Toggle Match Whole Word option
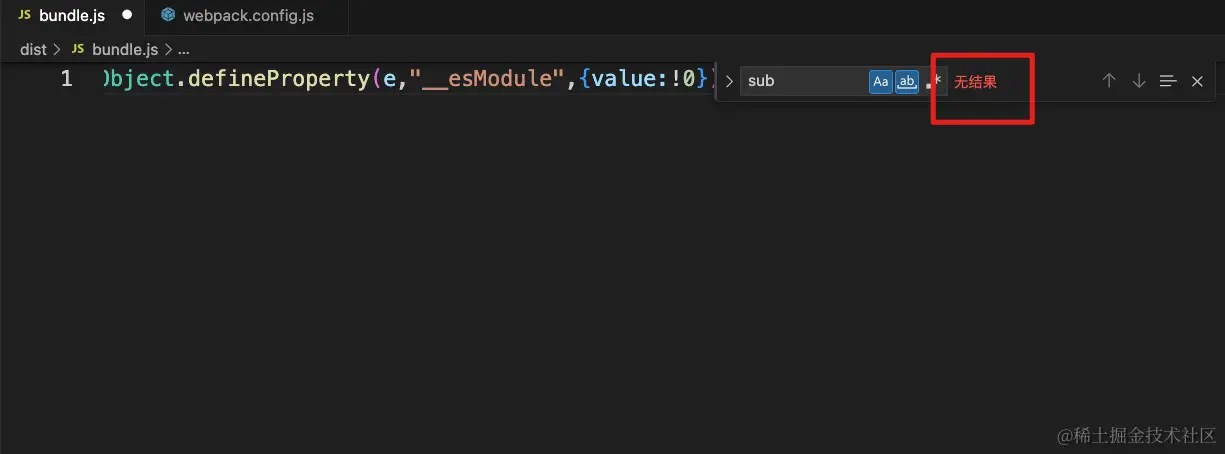The width and height of the screenshot is (1225, 454). pos(907,81)
